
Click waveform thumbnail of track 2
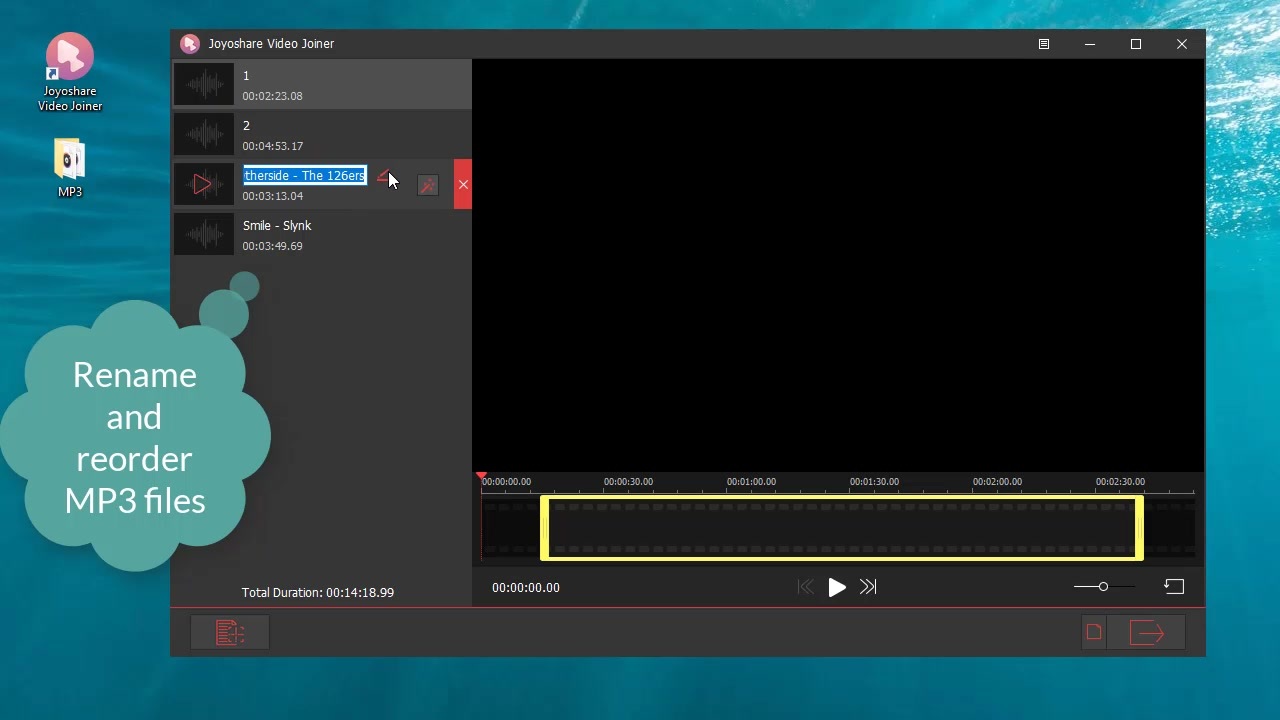pyautogui.click(x=204, y=134)
